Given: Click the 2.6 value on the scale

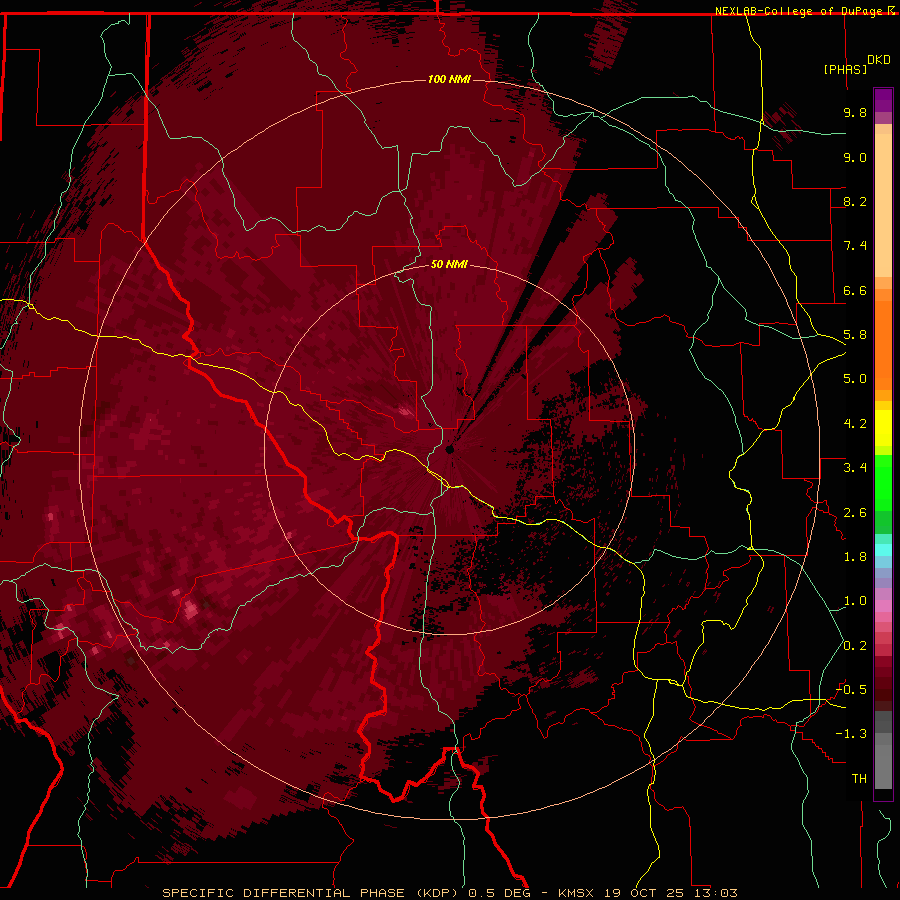Looking at the screenshot, I should (855, 513).
